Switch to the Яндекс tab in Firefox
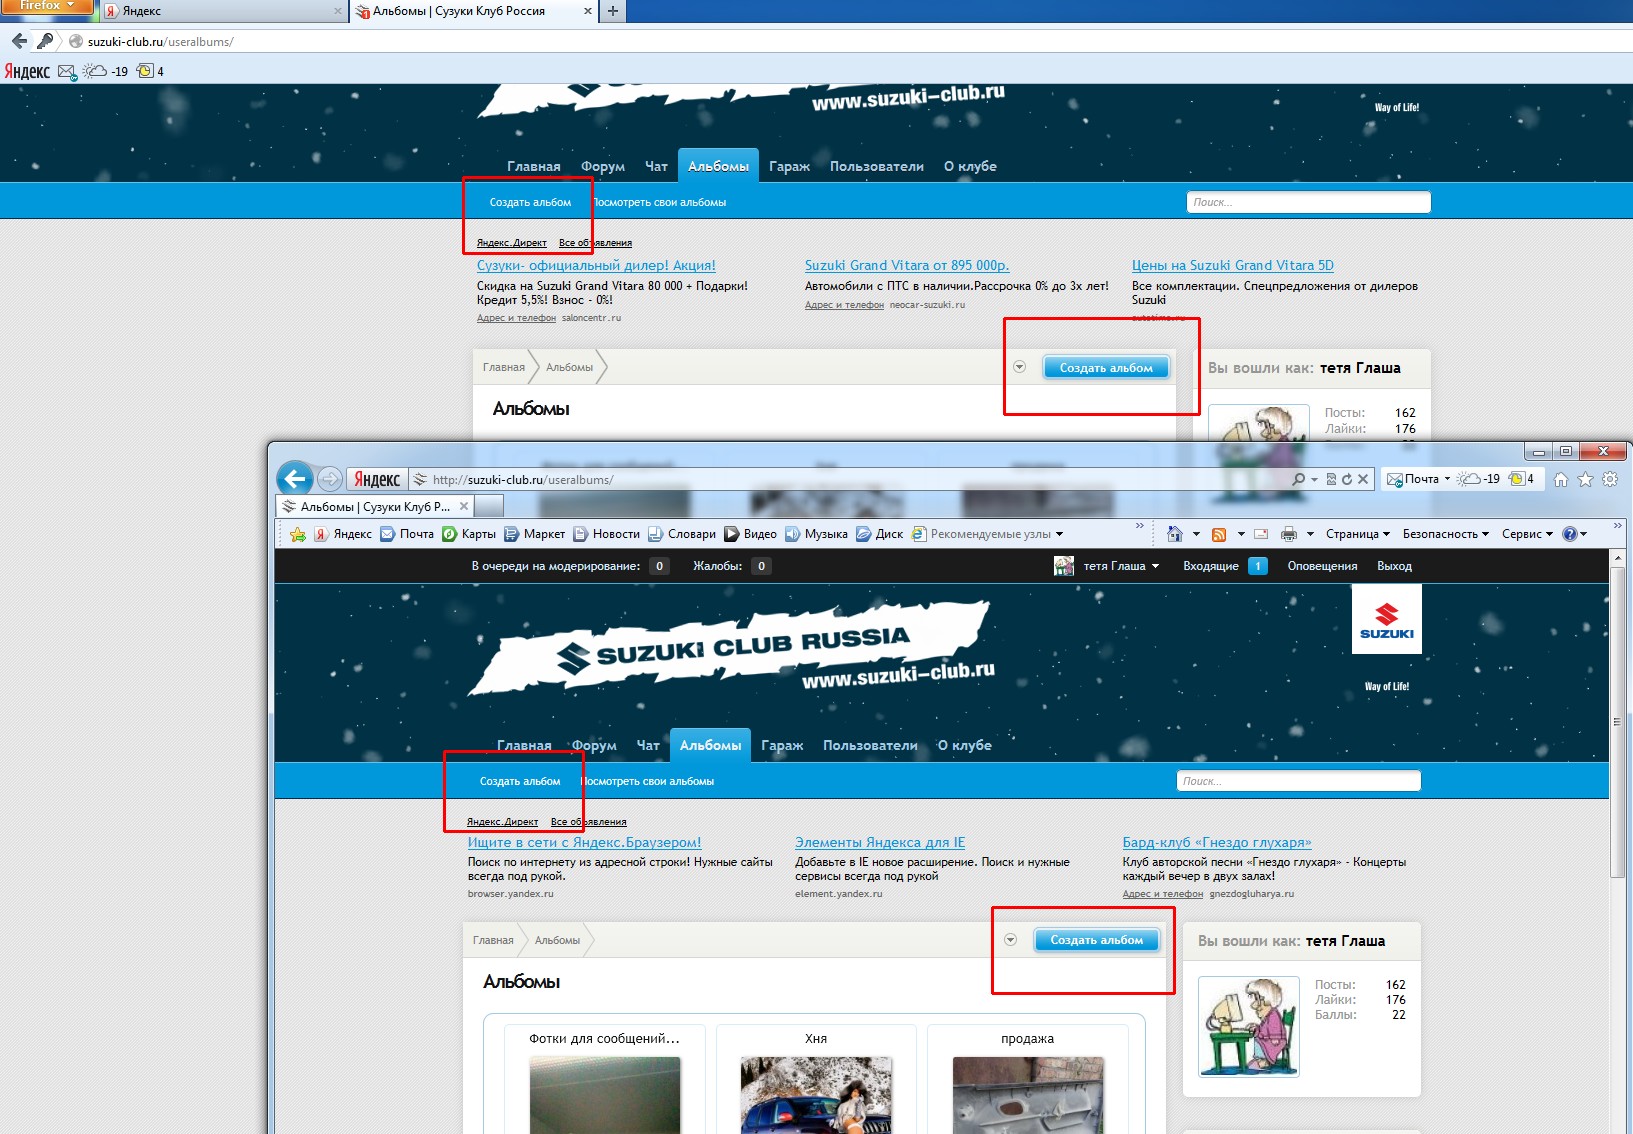 (x=222, y=11)
